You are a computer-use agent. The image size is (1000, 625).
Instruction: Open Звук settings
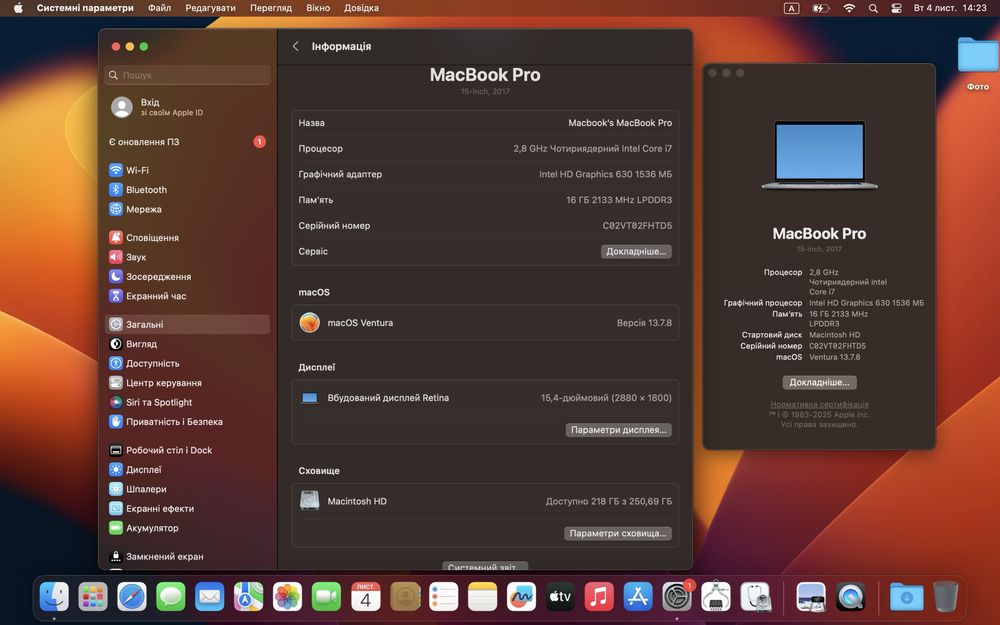click(188, 257)
